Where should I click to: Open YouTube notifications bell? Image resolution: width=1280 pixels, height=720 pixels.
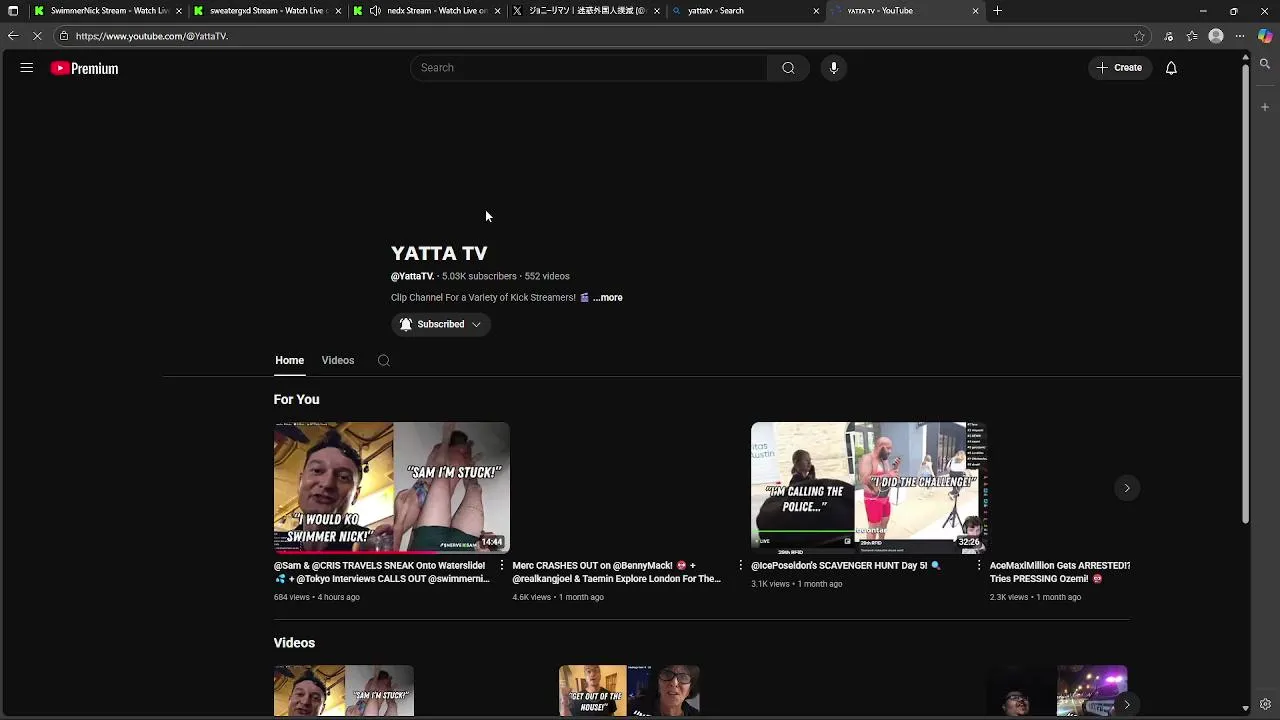point(1171,68)
